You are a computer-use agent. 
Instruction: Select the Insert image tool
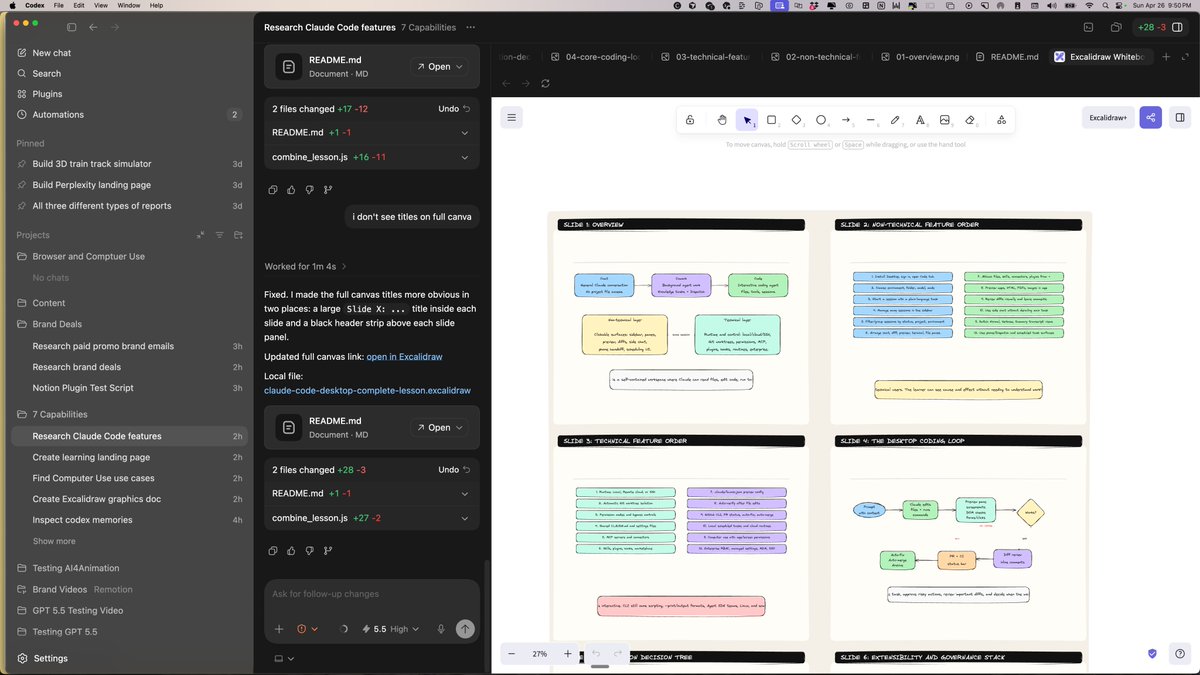coord(945,120)
